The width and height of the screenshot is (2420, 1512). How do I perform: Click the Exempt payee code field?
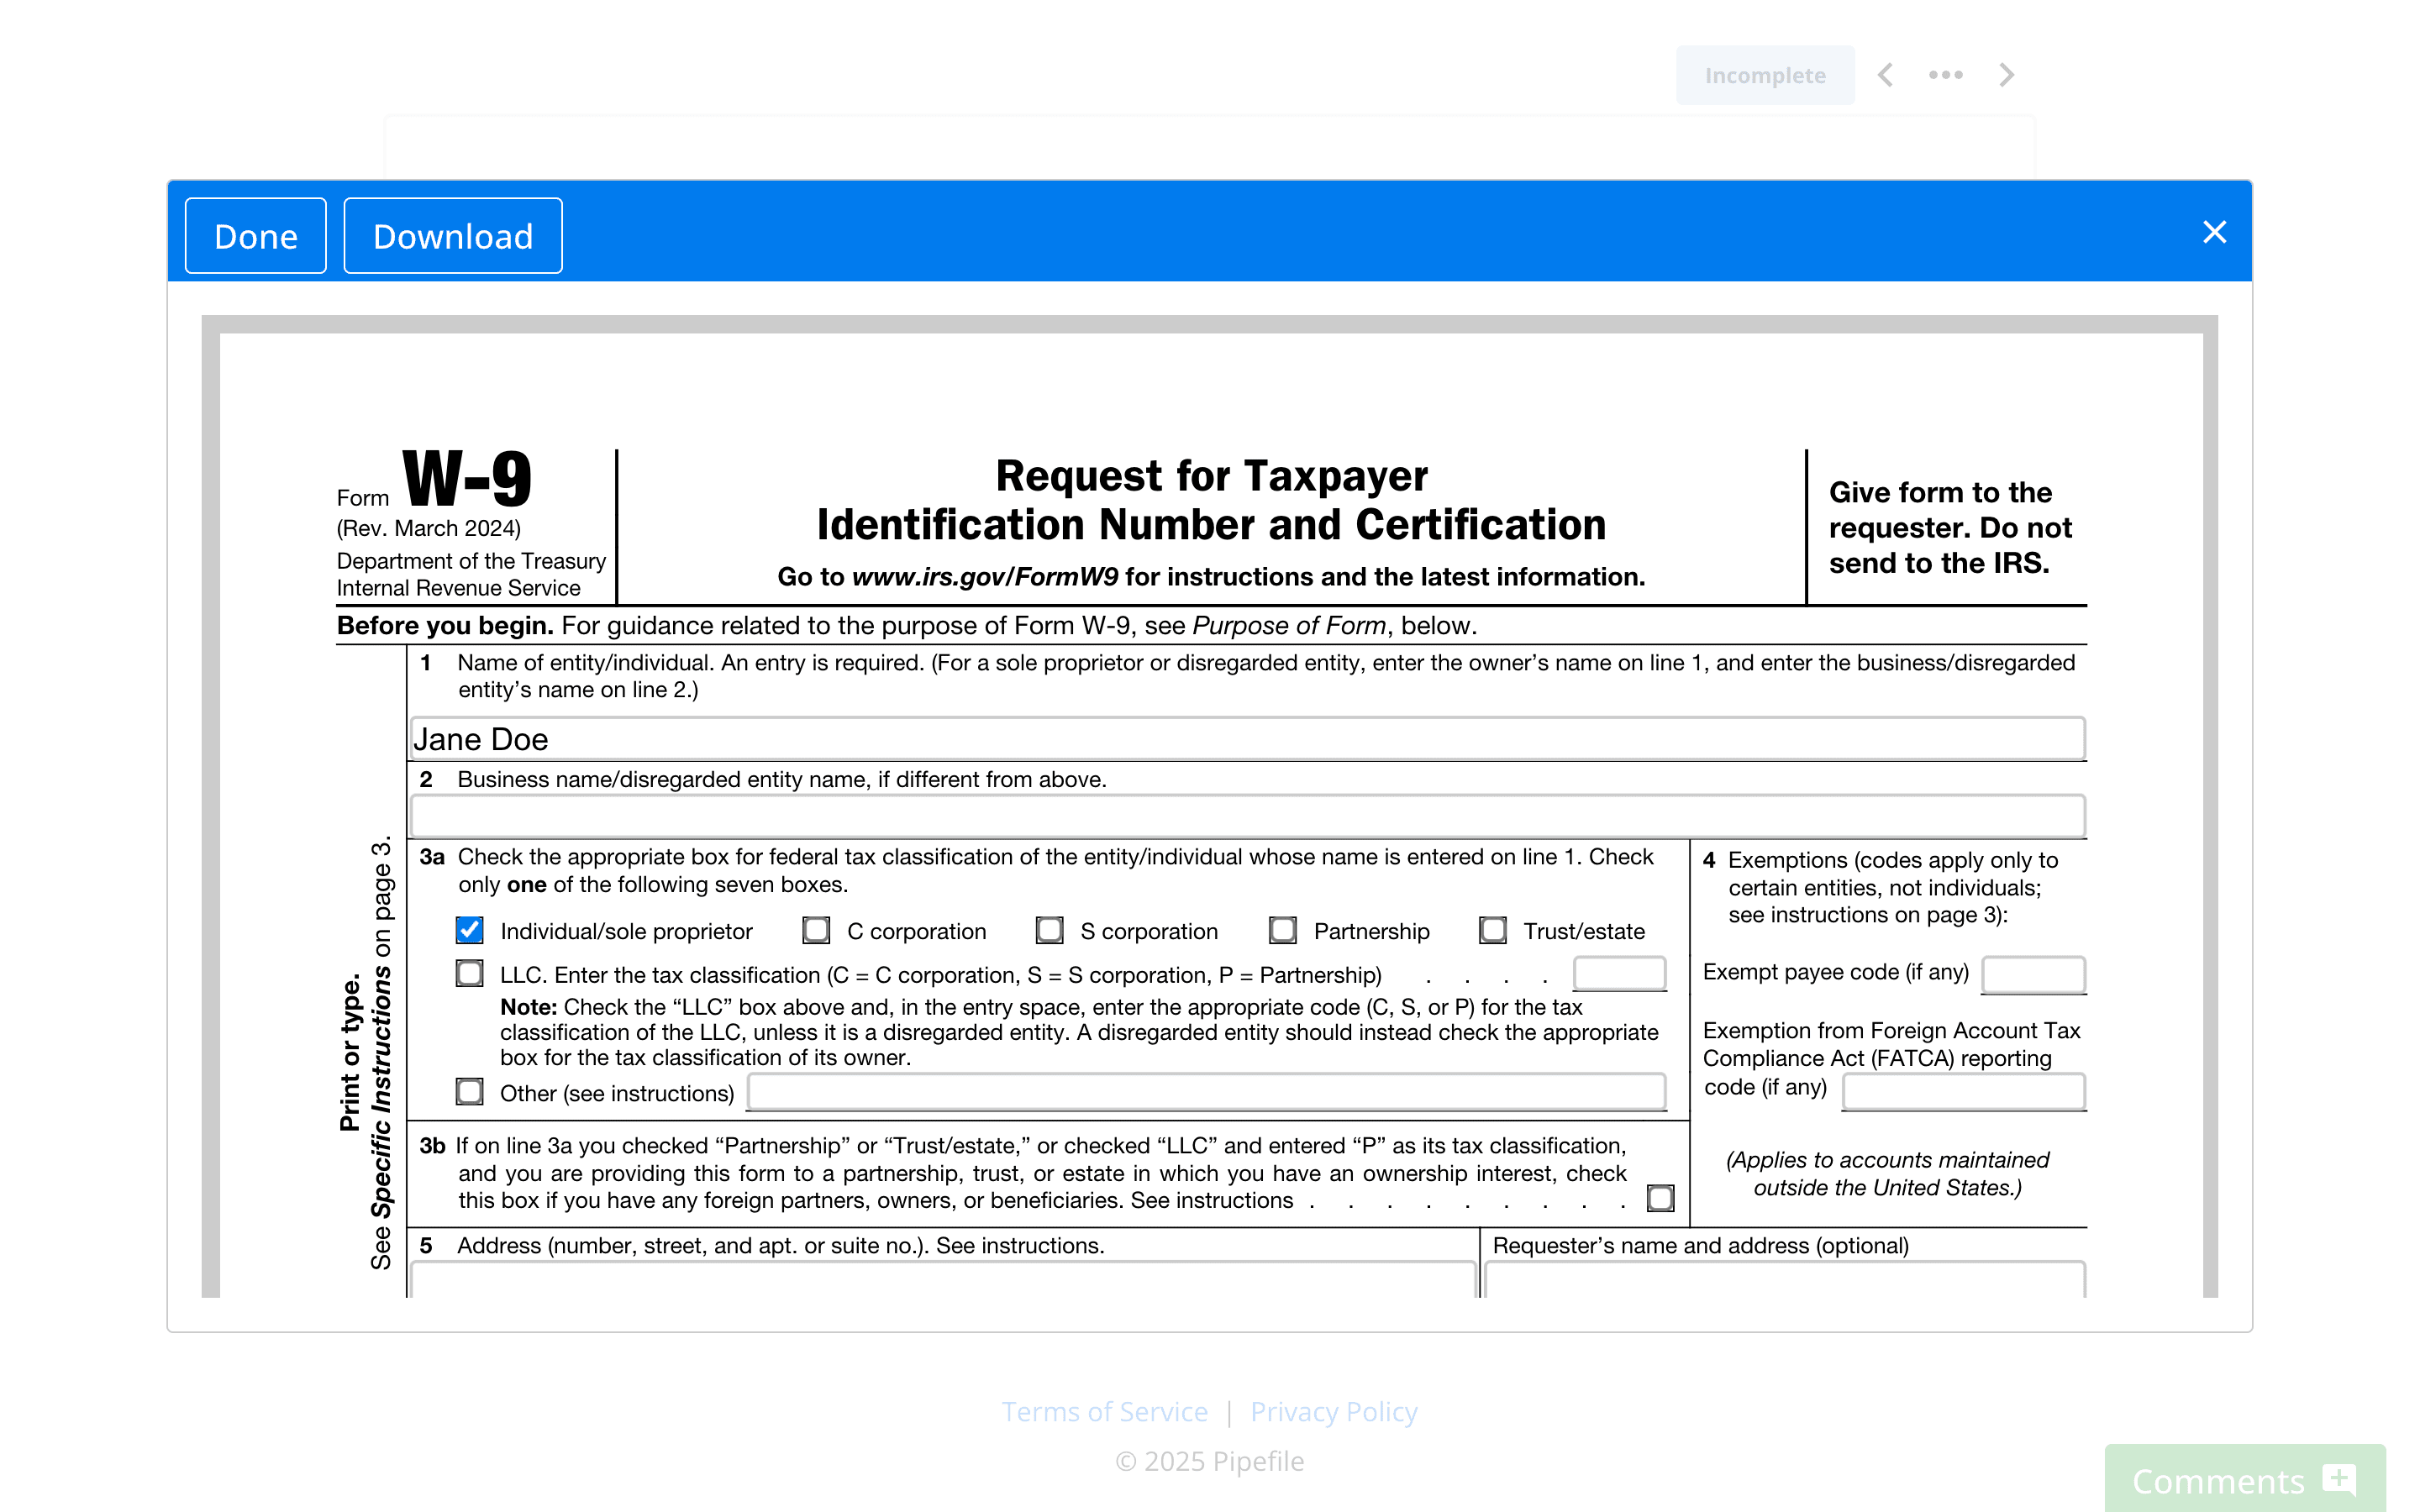coord(2033,974)
